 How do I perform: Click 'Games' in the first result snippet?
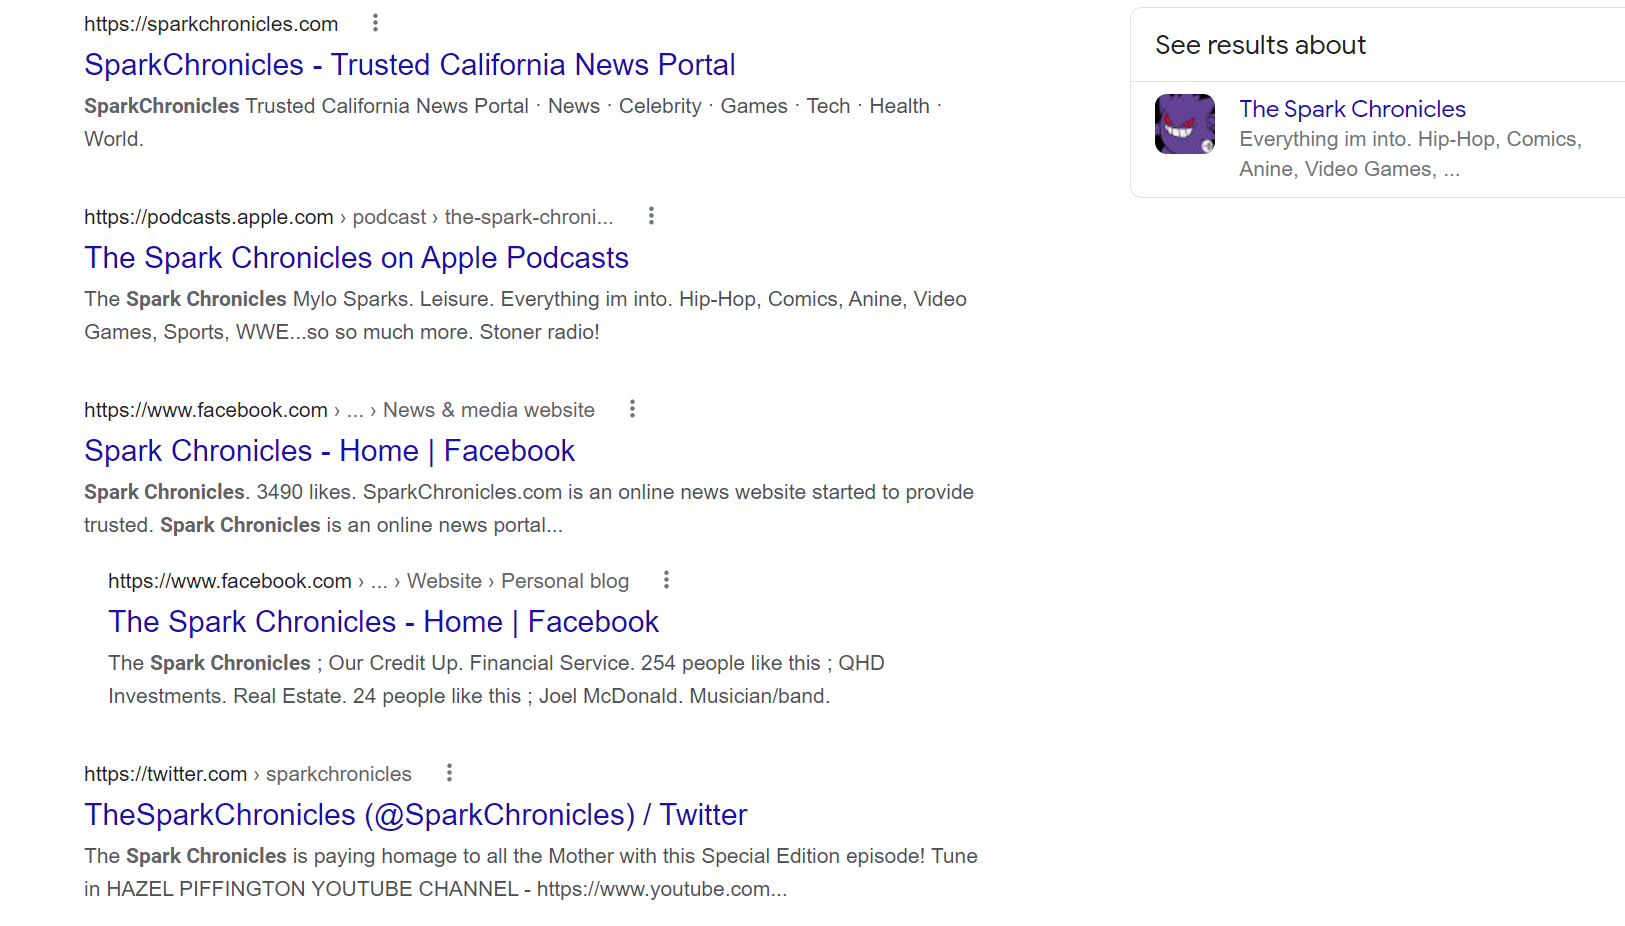coord(754,106)
